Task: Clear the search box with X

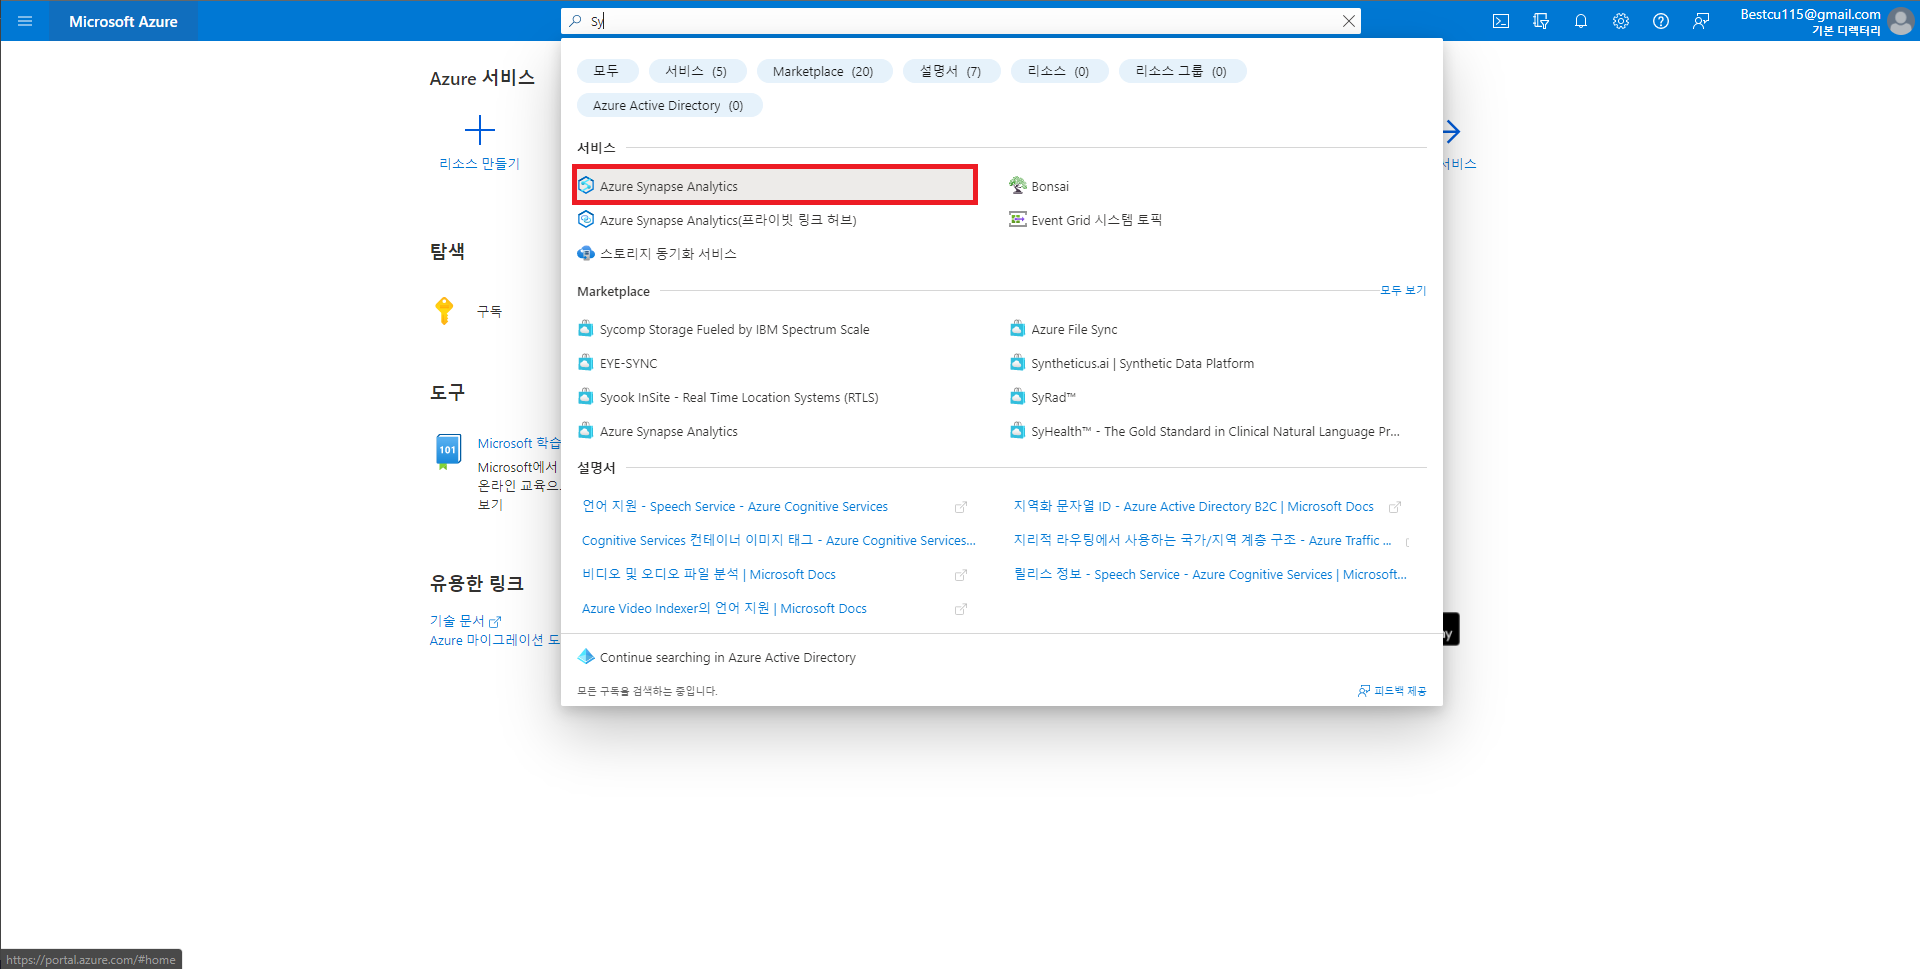Action: click(x=1349, y=21)
